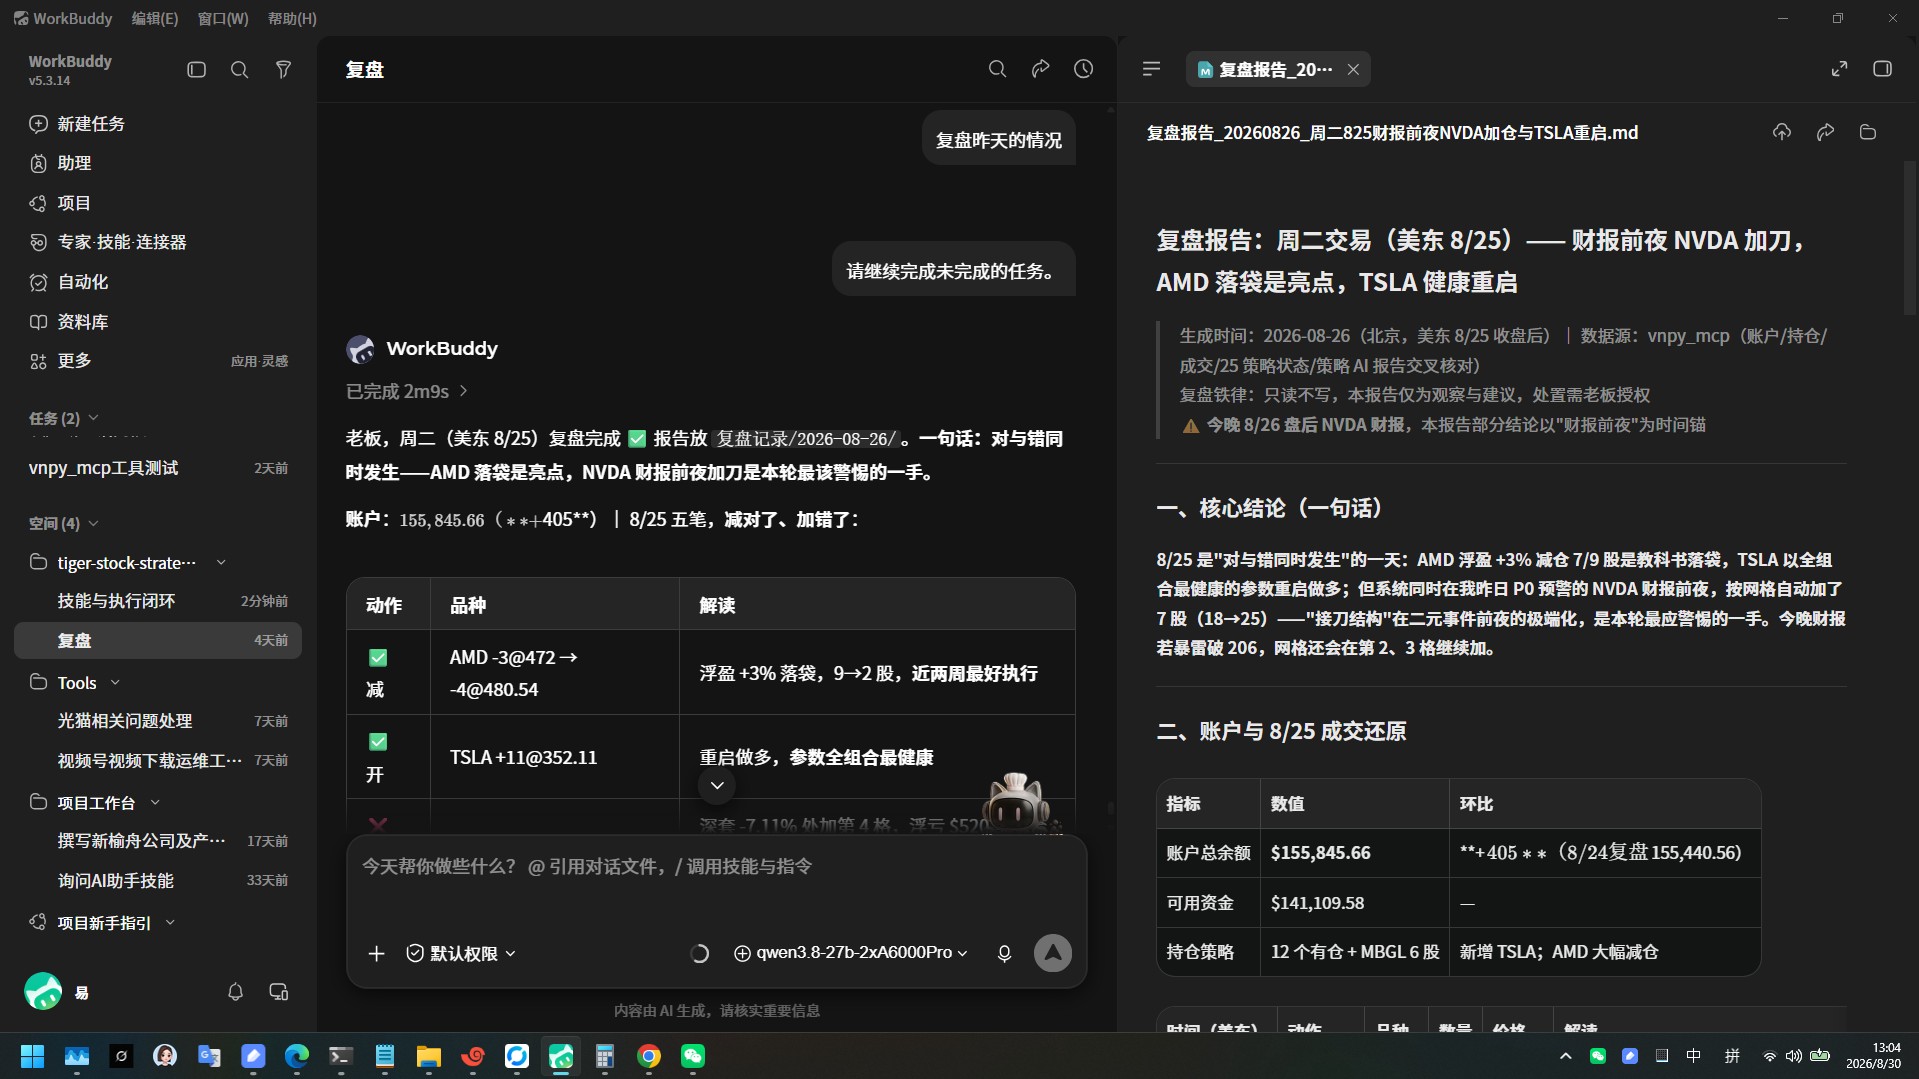This screenshot has width=1919, height=1079.
Task: Open 默认权限 permission dropdown
Action: [x=461, y=953]
